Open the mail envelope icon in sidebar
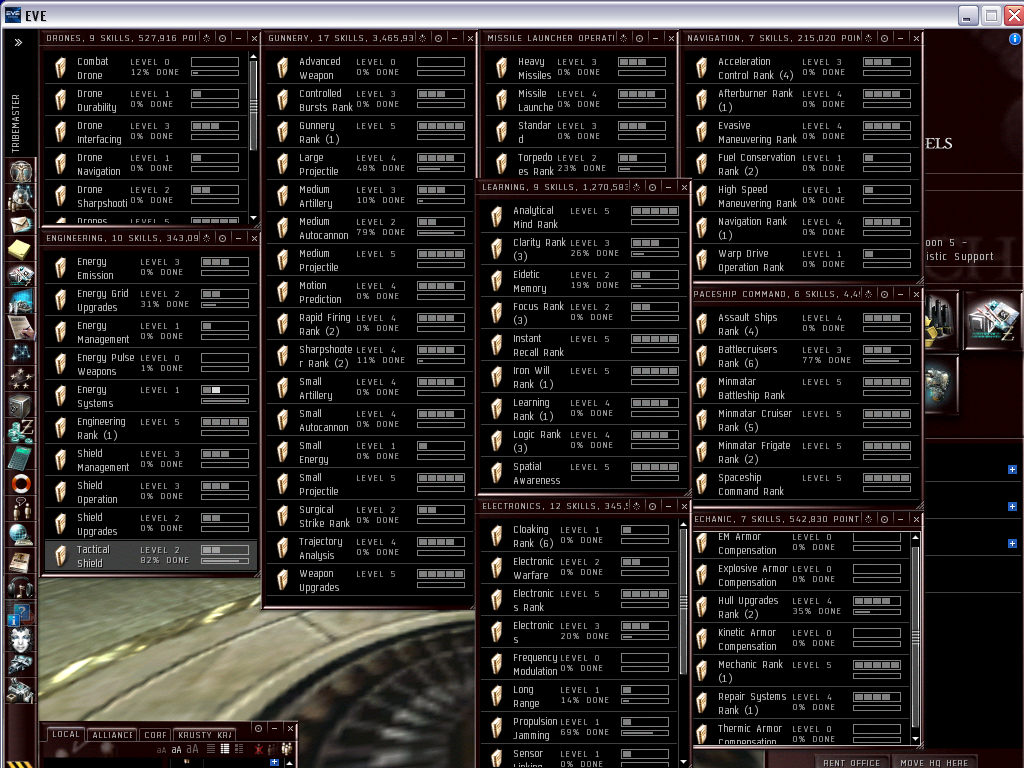Image resolution: width=1024 pixels, height=768 pixels. 21,224
